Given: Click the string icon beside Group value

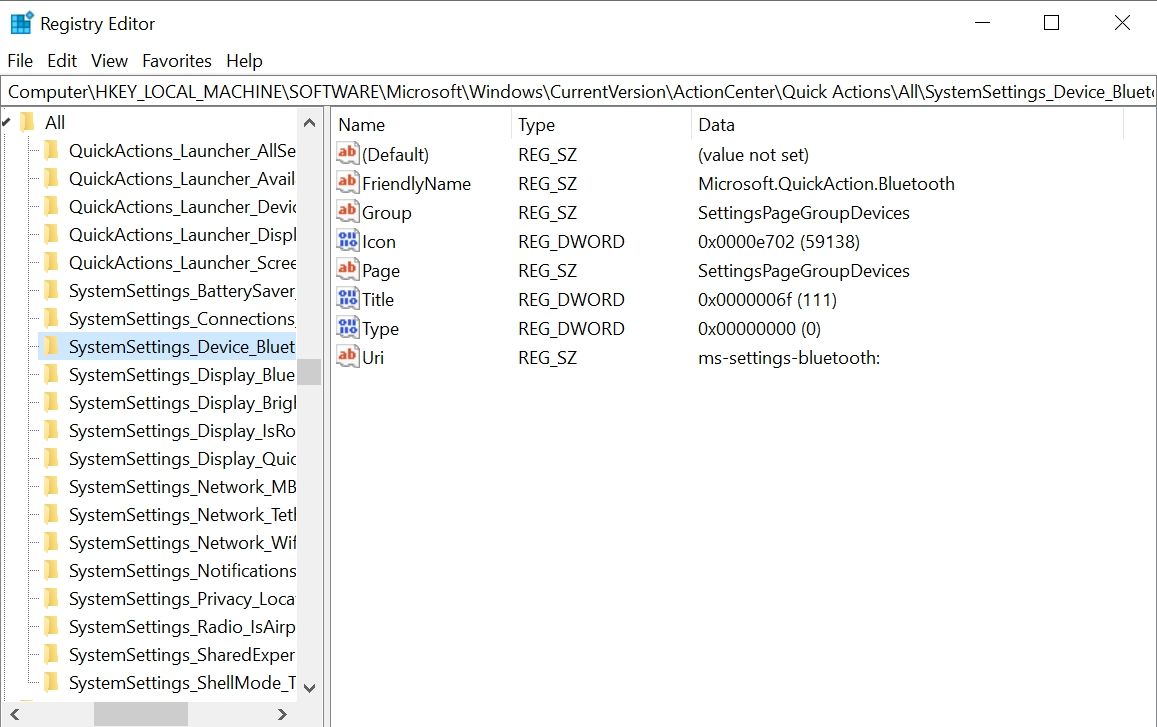Looking at the screenshot, I should (x=348, y=212).
